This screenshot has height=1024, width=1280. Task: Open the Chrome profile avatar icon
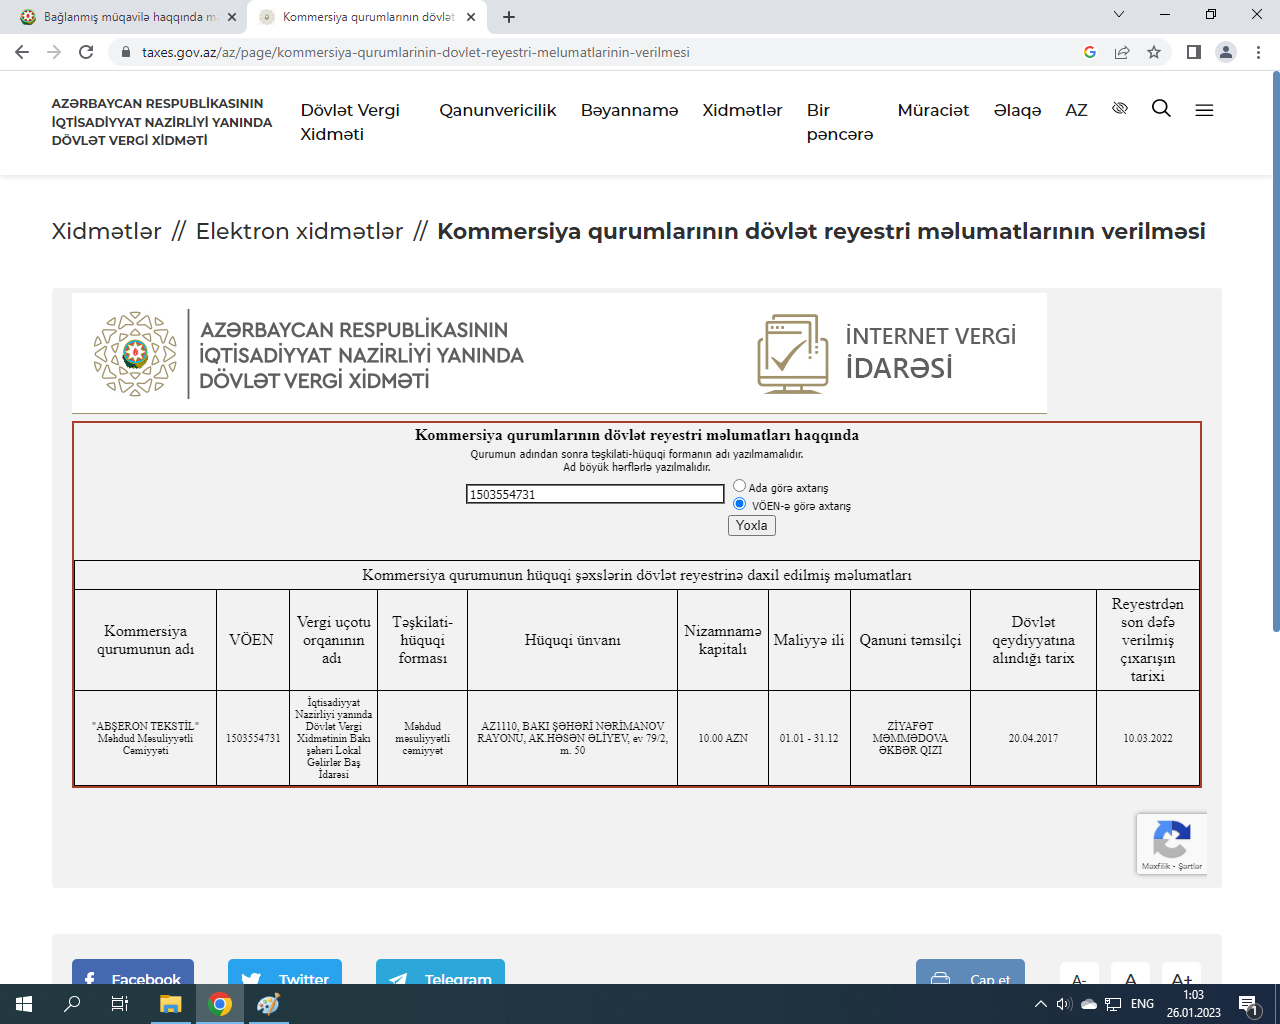[1226, 52]
